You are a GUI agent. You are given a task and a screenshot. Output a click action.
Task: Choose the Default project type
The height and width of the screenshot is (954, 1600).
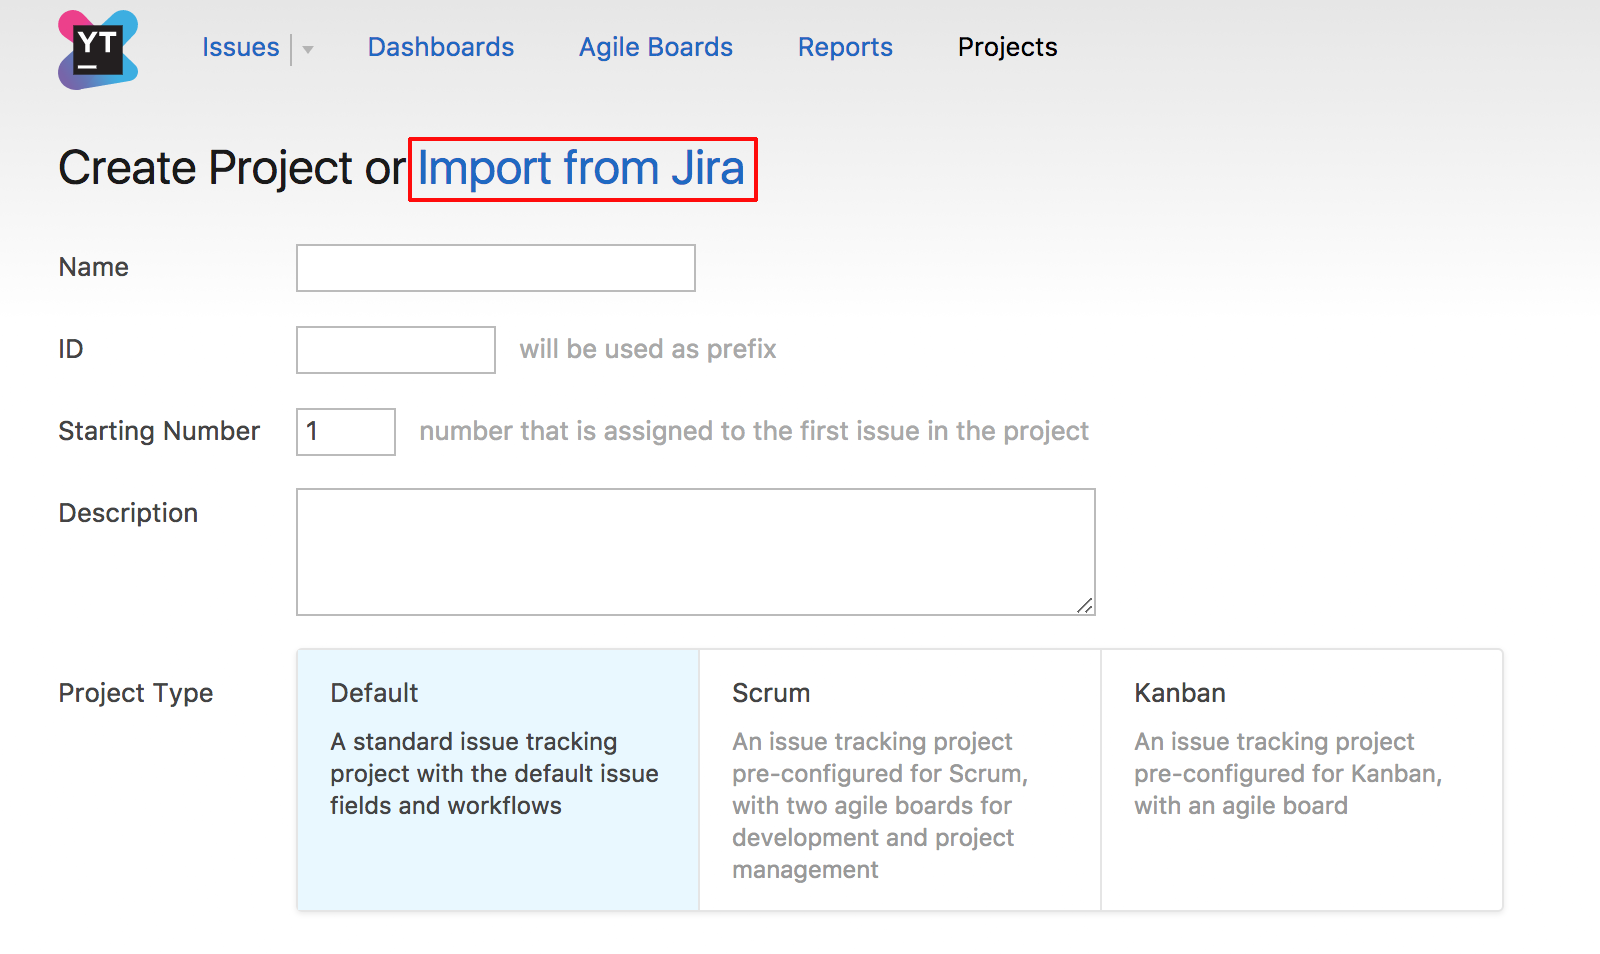point(498,780)
